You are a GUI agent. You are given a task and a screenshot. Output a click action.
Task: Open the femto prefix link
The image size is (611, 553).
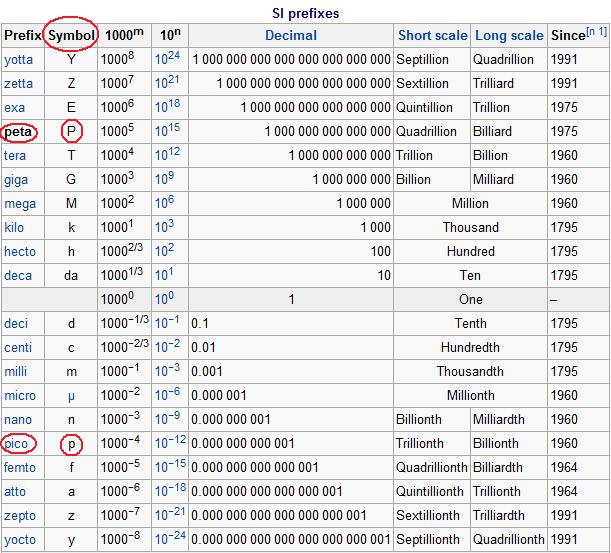pos(20,467)
